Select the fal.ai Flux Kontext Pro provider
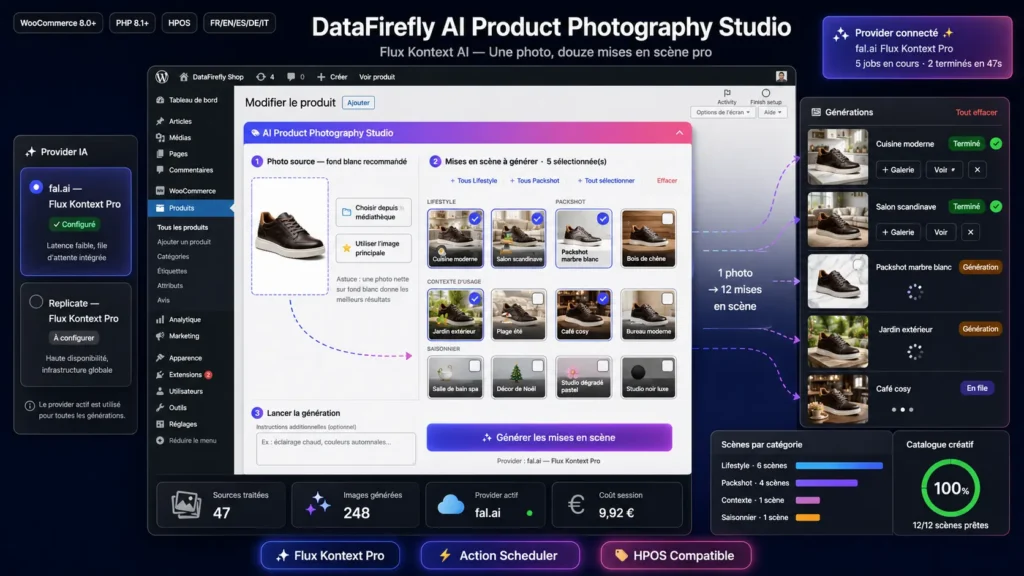Screen dimensions: 1024x576 [x=37, y=187]
